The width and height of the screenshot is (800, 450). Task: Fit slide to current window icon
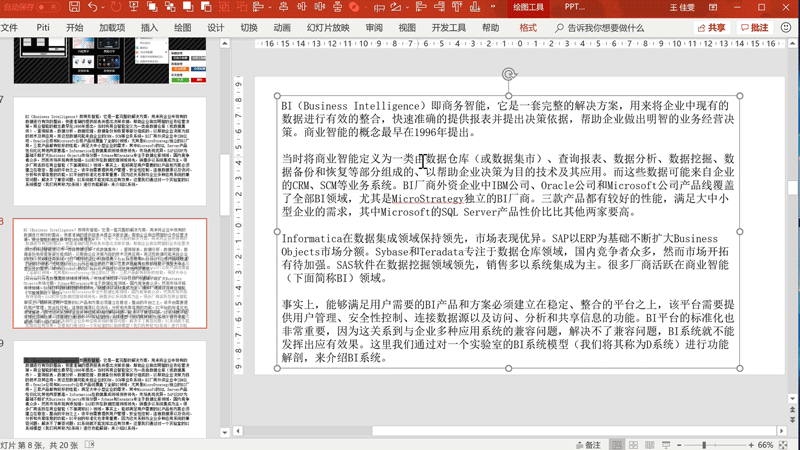click(783, 445)
